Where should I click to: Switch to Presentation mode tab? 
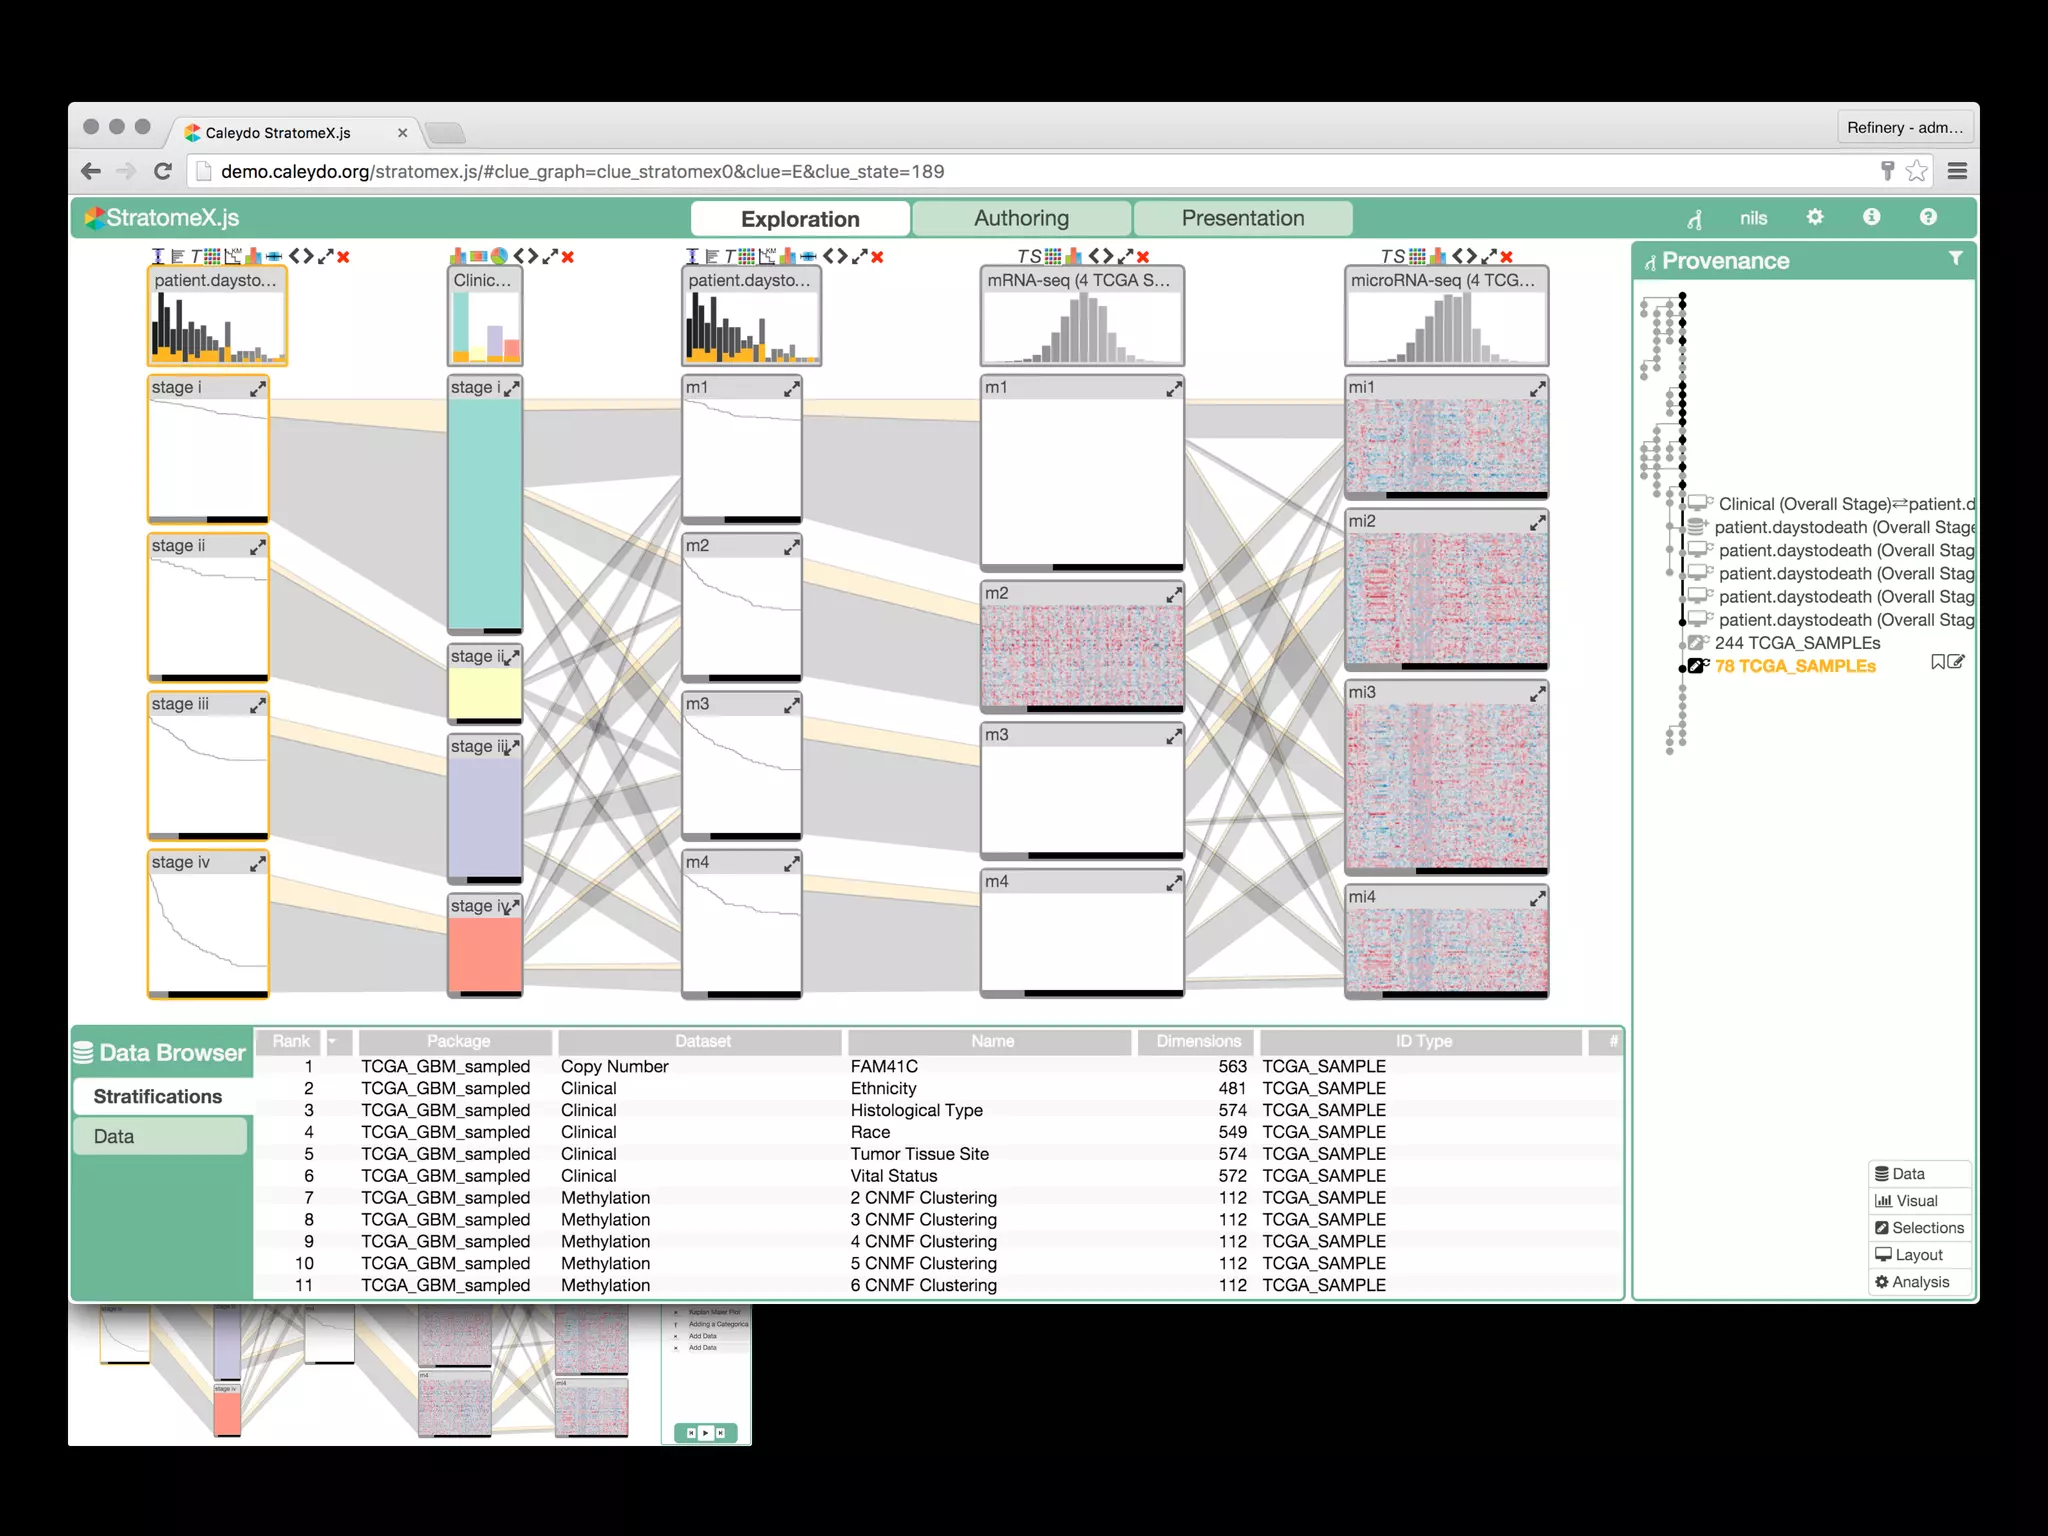coord(1243,218)
